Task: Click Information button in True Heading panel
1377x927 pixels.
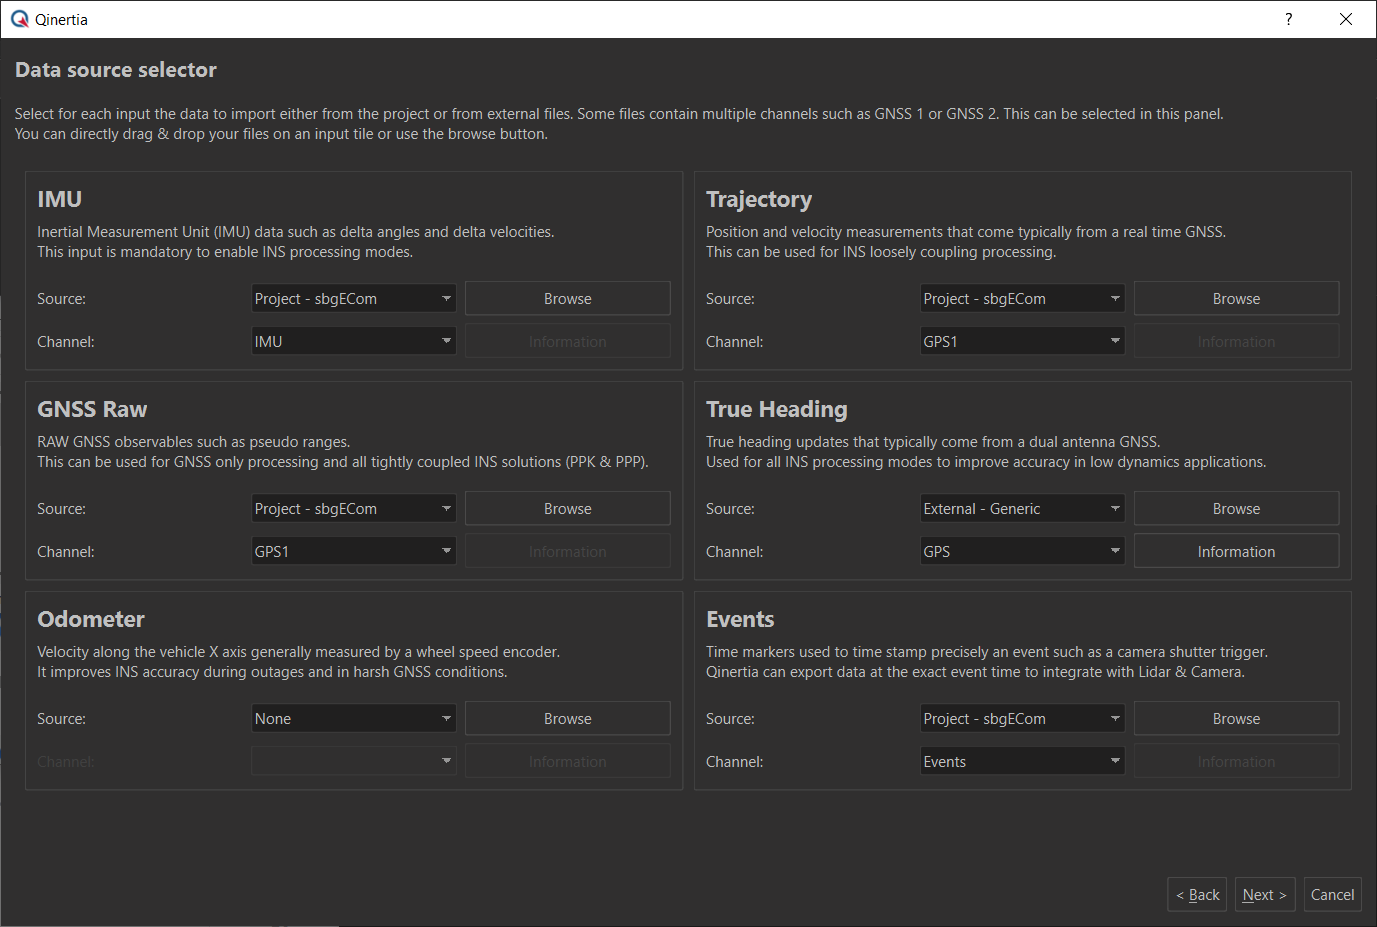Action: click(1236, 552)
